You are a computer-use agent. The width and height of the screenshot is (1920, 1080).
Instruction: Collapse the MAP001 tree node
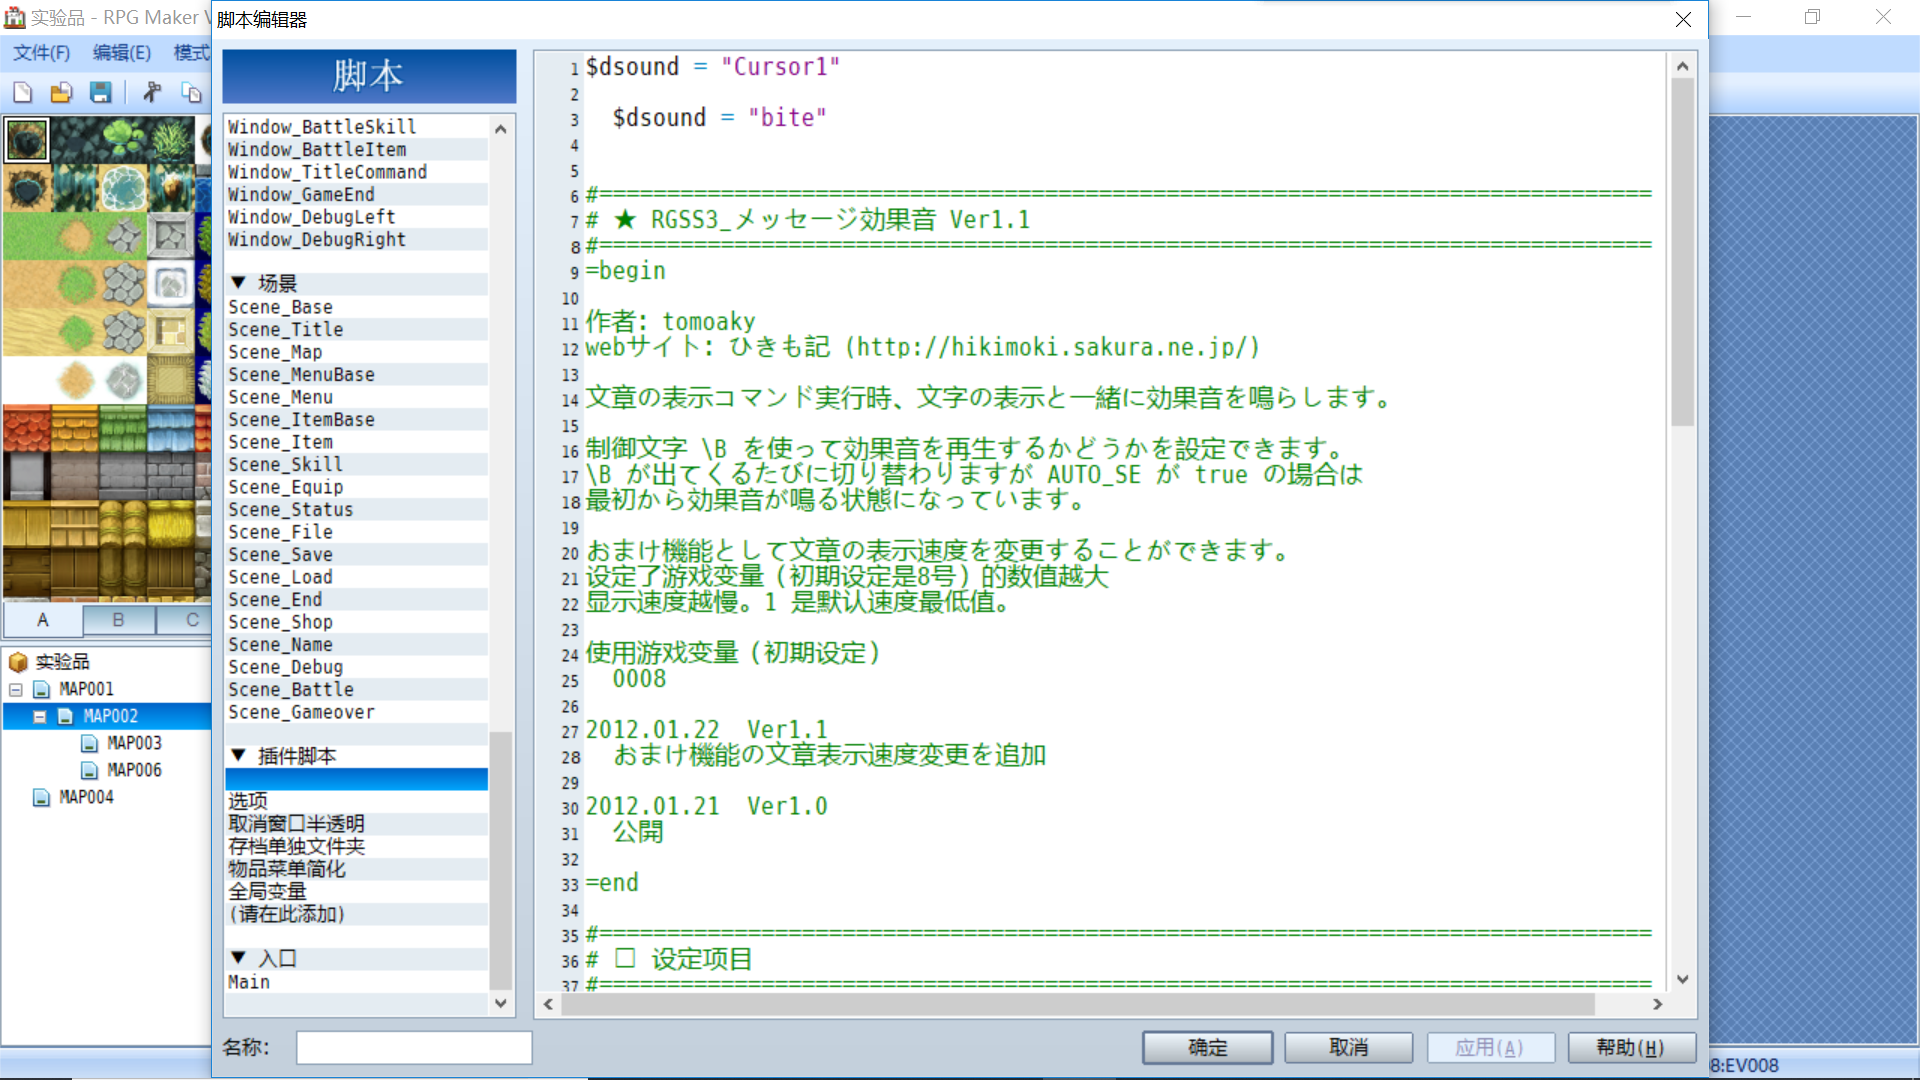coord(16,690)
